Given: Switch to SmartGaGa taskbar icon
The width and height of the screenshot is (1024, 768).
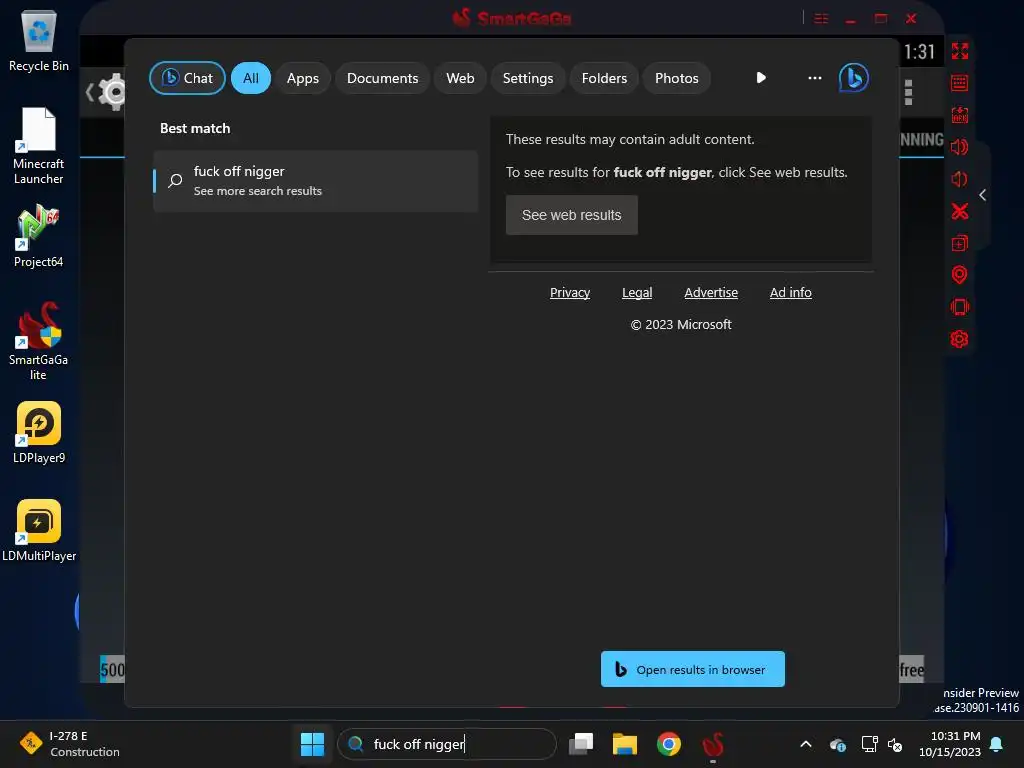Looking at the screenshot, I should click(x=712, y=744).
